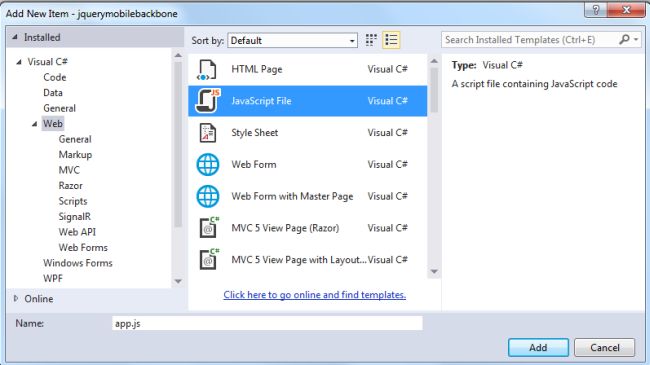Screen dimensions: 650x365
Task: Select the Web API category
Action: tap(77, 232)
